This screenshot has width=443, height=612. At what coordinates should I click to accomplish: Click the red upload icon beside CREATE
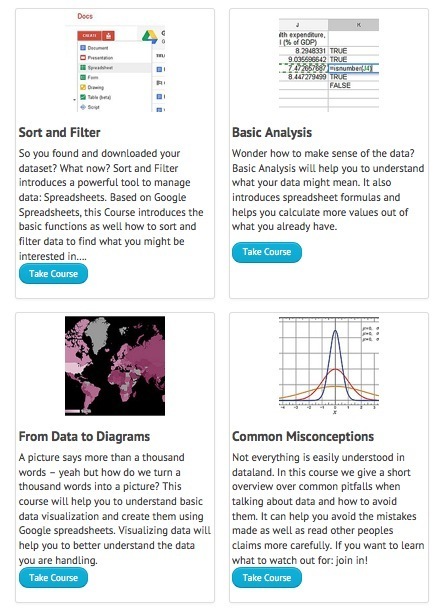coord(108,36)
